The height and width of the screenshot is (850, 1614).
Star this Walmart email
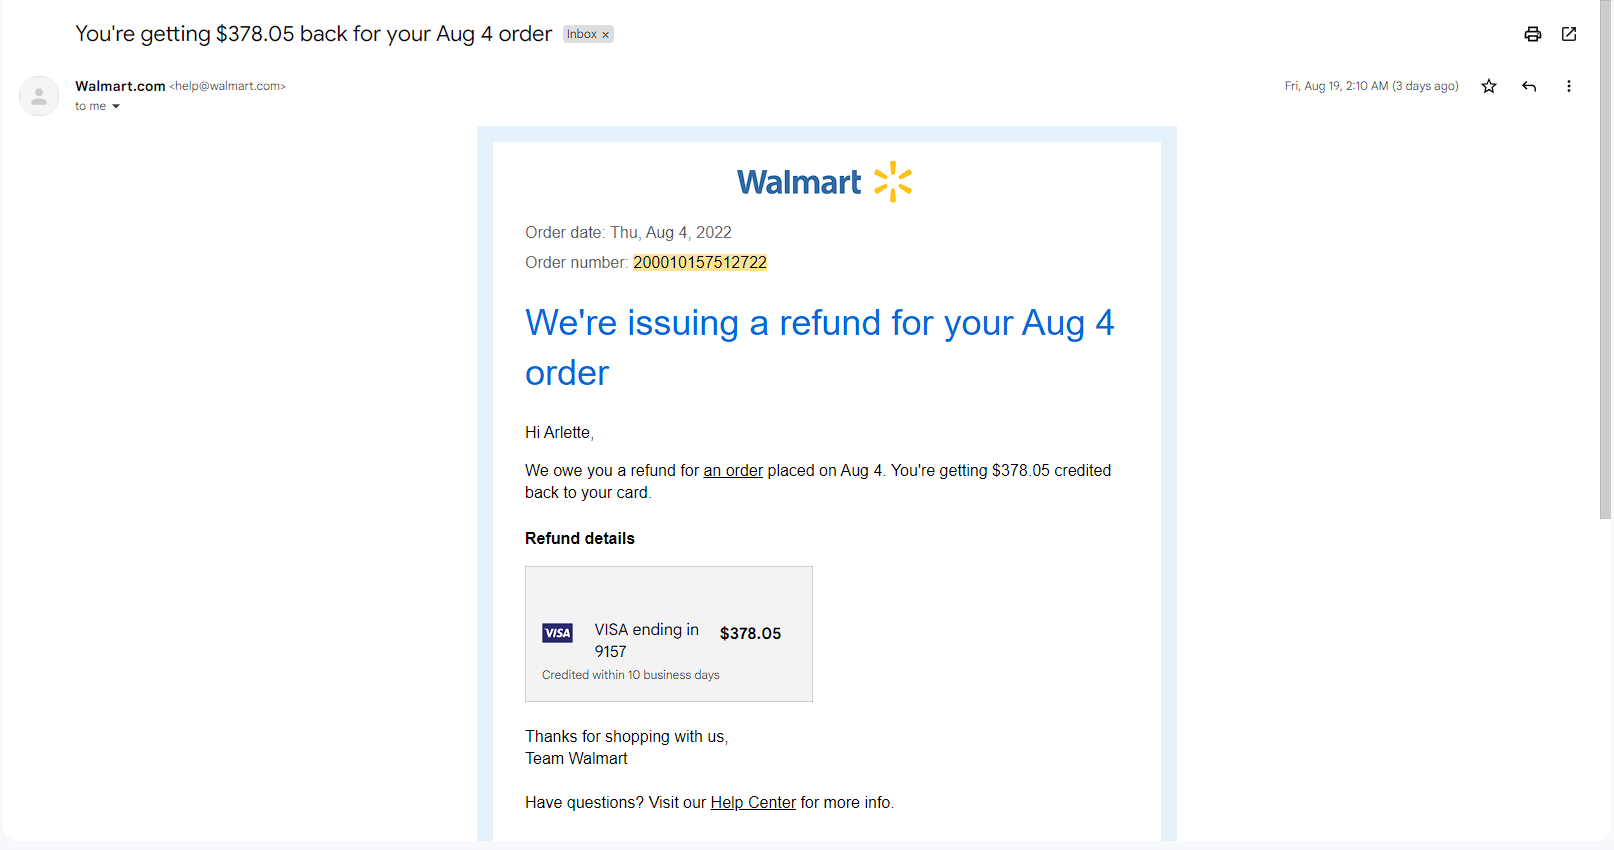(1489, 86)
